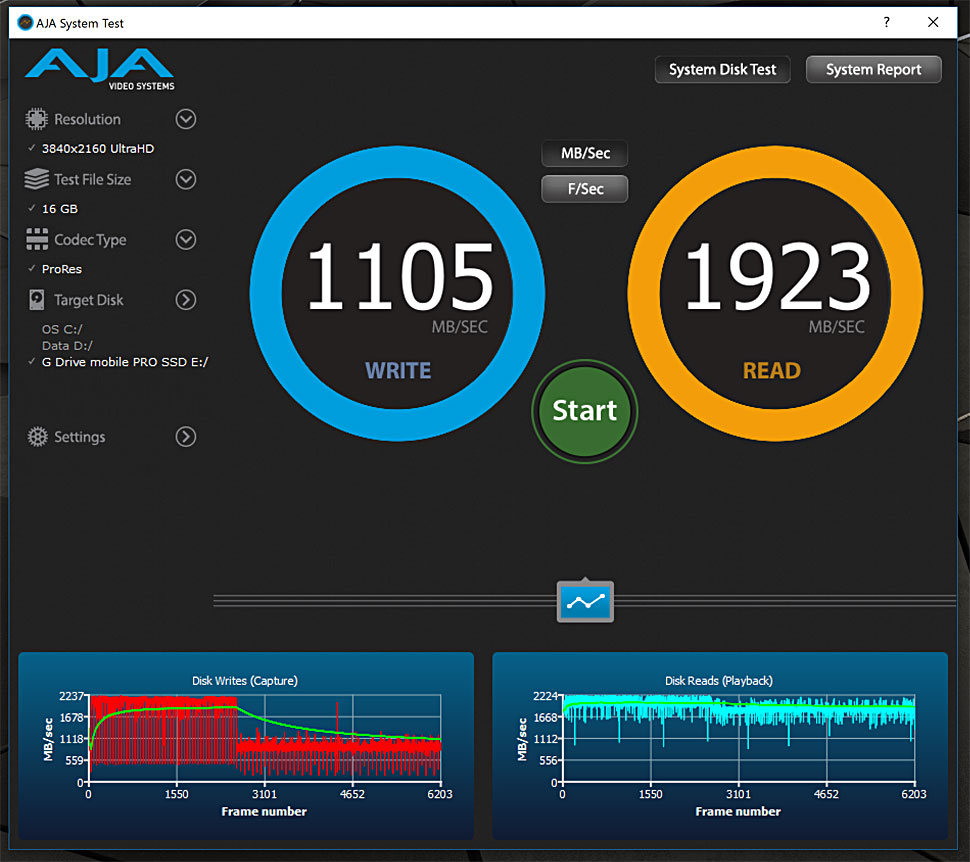Click the READ label text

tap(771, 371)
